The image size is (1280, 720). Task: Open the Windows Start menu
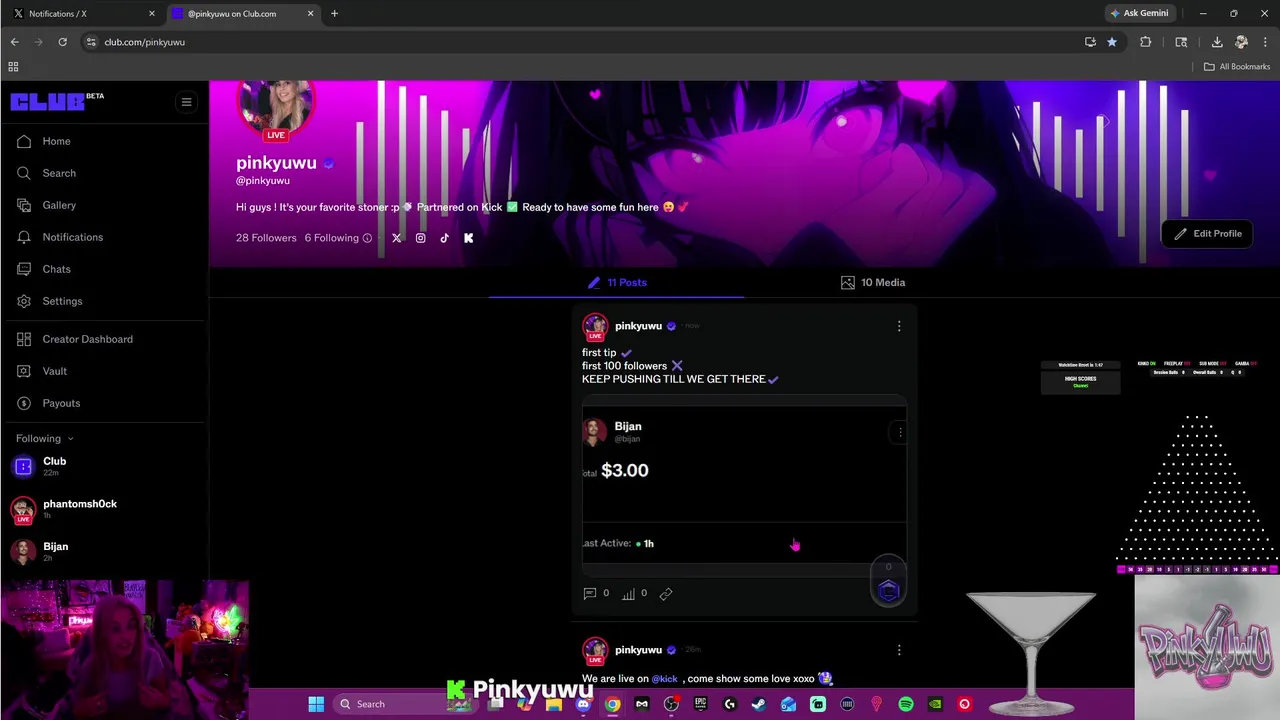(x=316, y=704)
